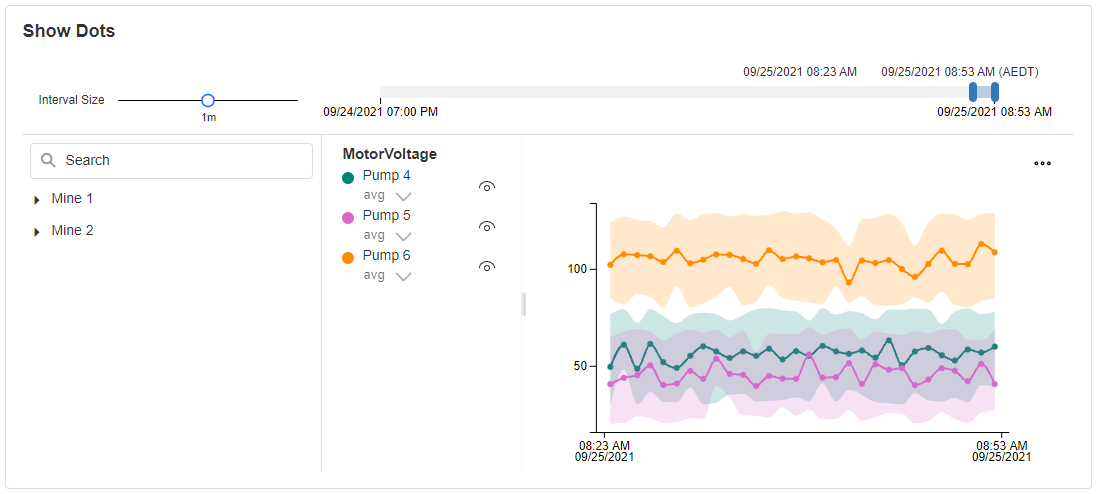This screenshot has width=1097, height=494.
Task: Select Mine 1 in hierarchy
Action: [72, 199]
